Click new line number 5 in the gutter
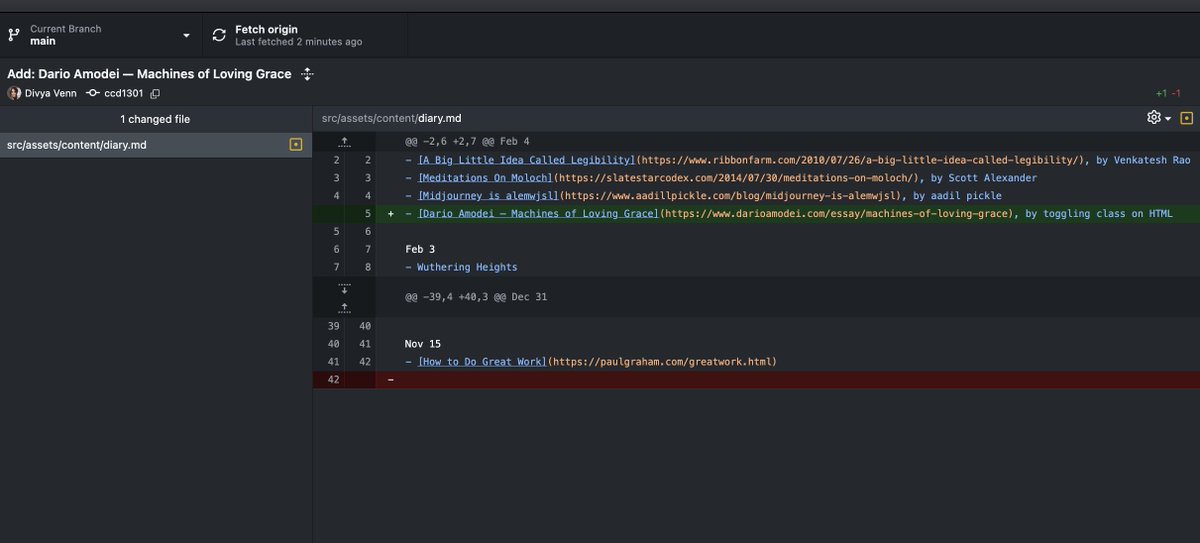The width and height of the screenshot is (1200, 543). (367, 214)
